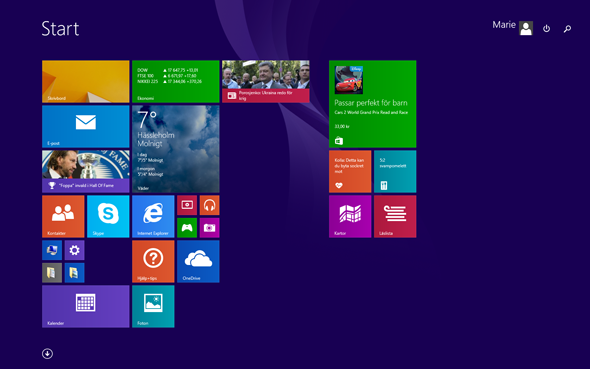Open the Kontakter people tile

coord(63,216)
